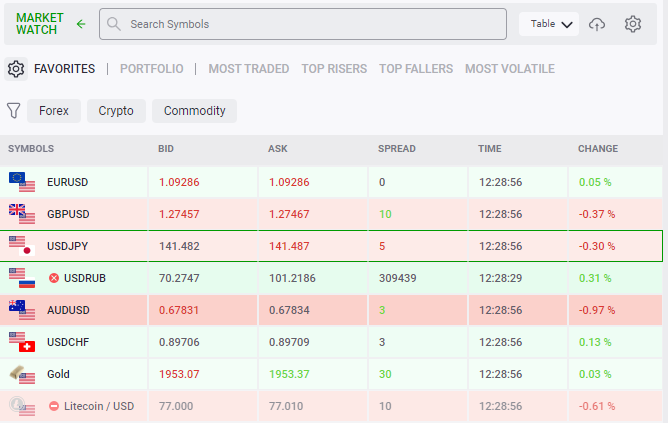This screenshot has height=423, width=668.
Task: Filter by Crypto
Action: click(x=116, y=111)
